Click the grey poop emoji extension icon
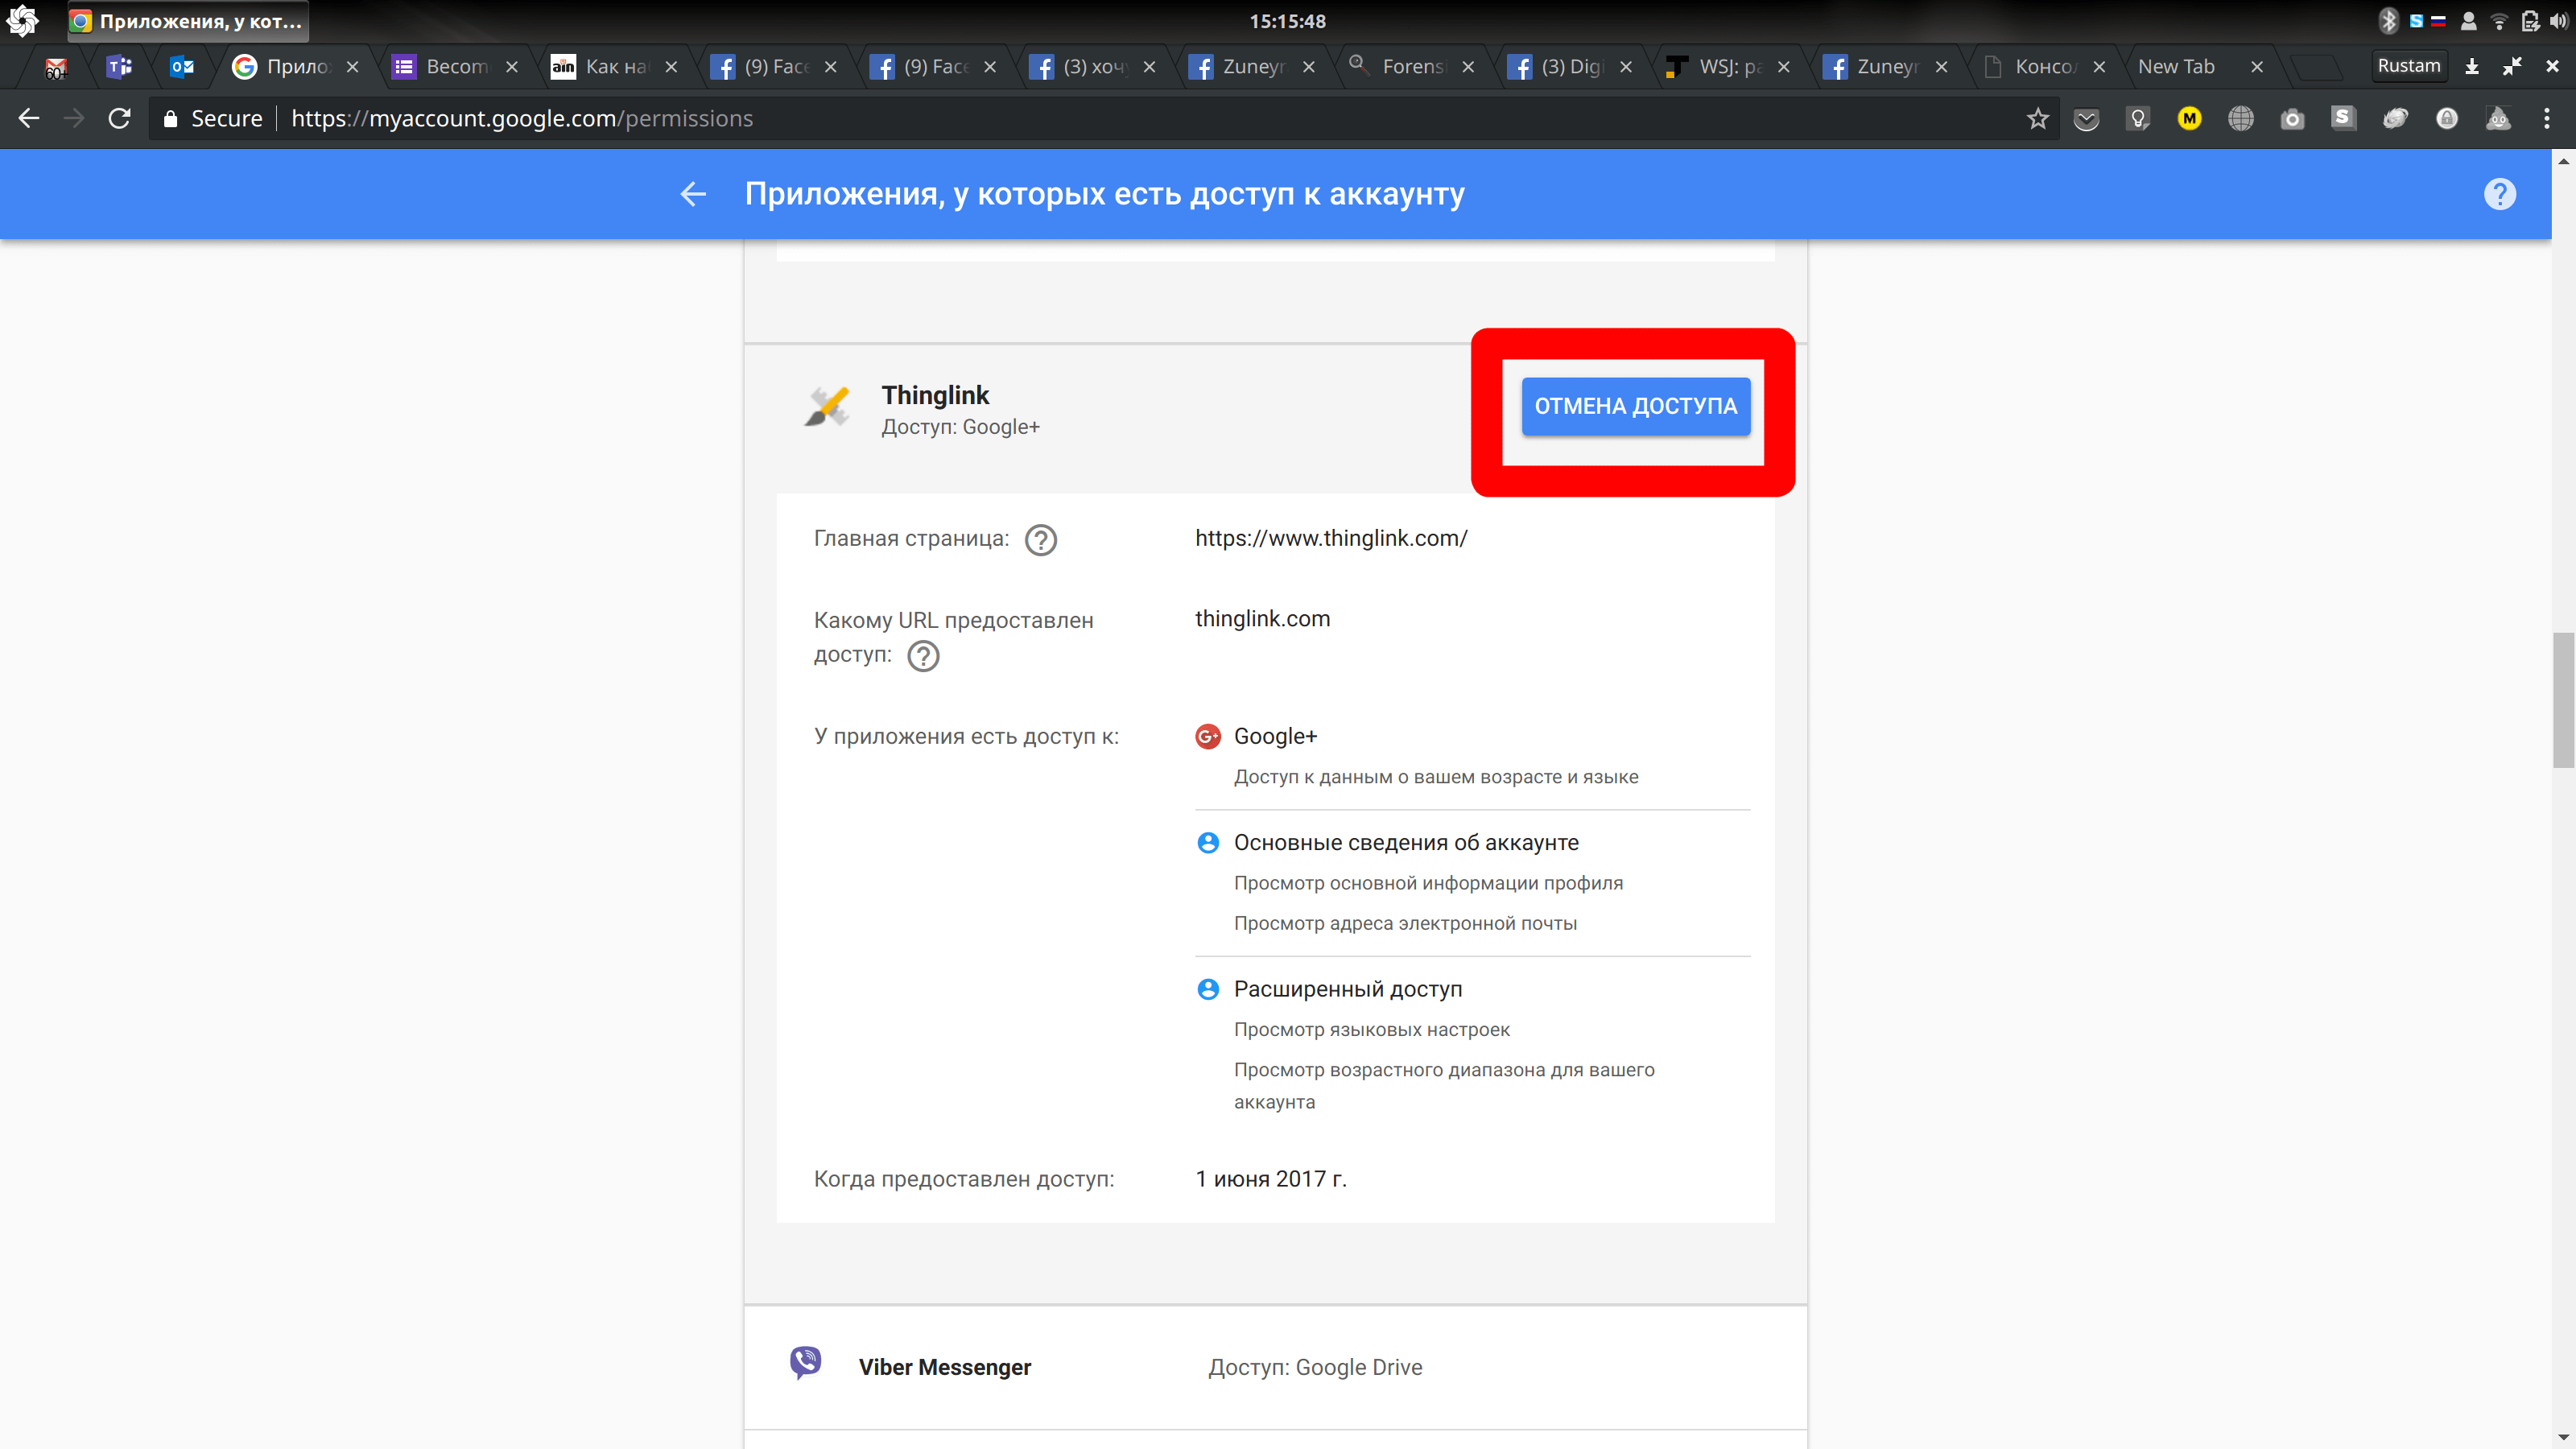 point(2498,119)
